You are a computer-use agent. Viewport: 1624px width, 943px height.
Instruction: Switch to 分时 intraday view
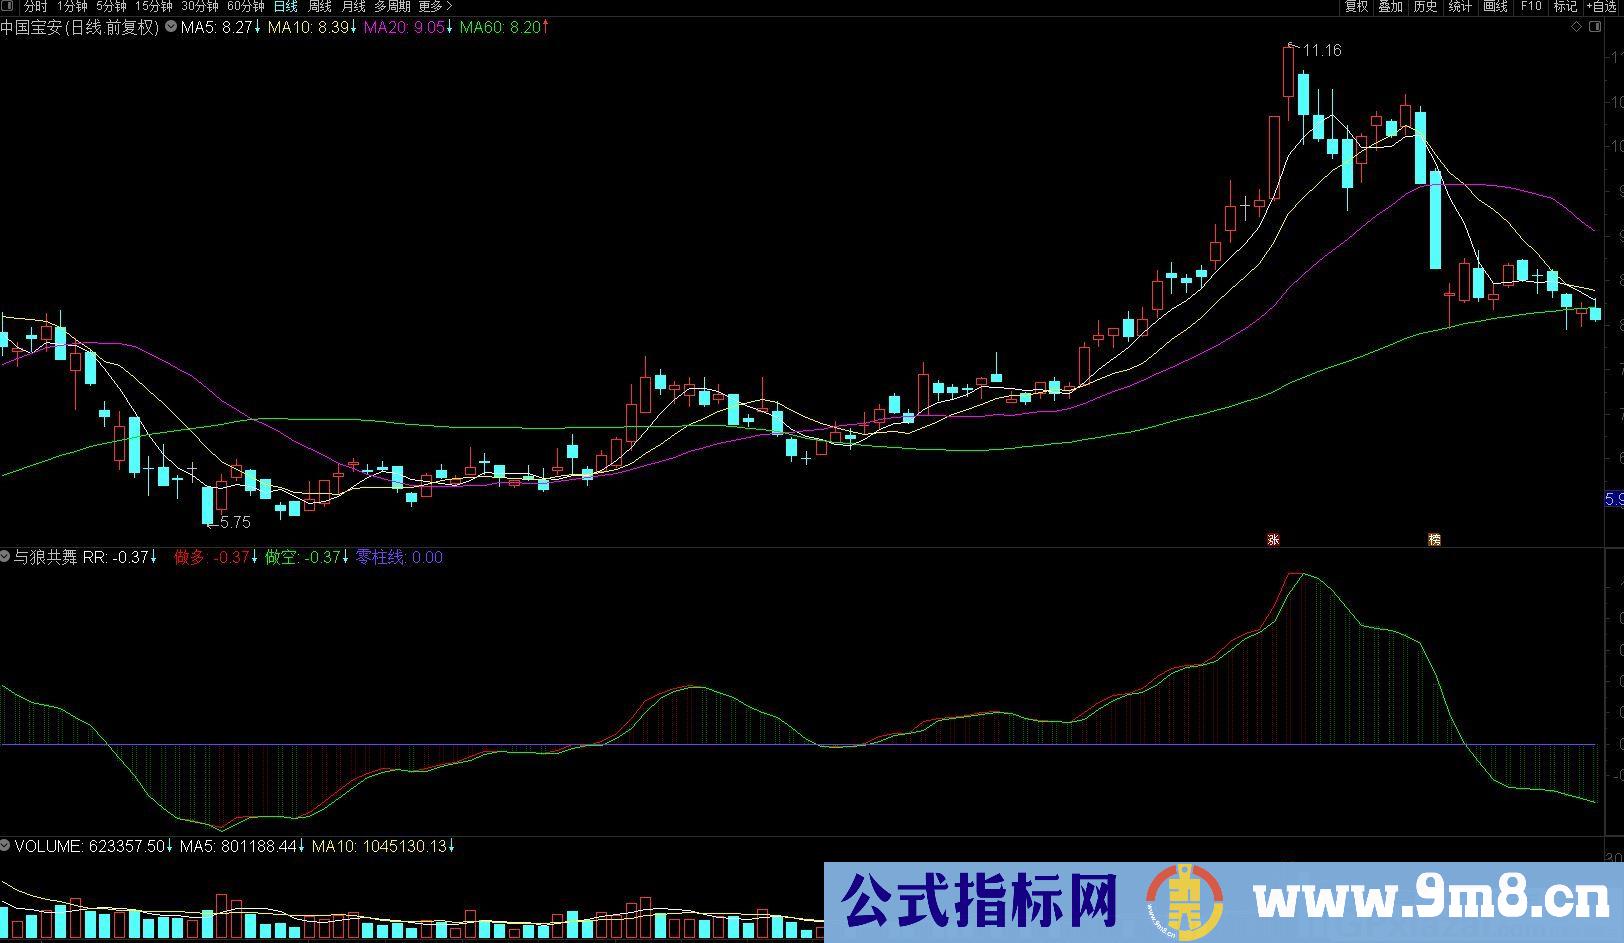click(36, 7)
